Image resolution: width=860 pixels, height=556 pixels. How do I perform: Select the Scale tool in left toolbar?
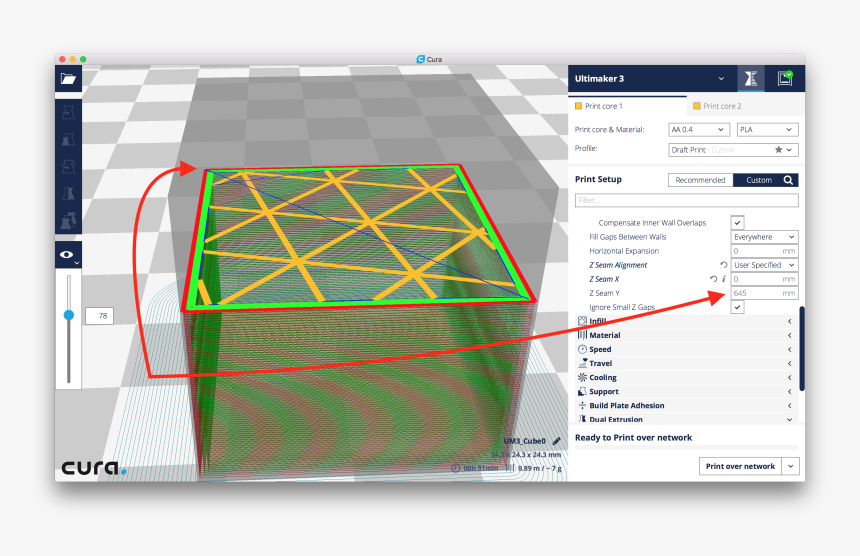69,139
